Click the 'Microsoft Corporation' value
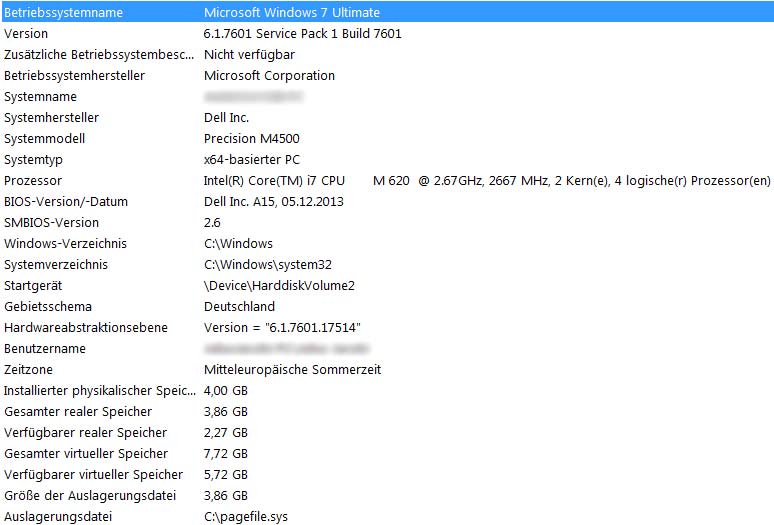 click(270, 75)
